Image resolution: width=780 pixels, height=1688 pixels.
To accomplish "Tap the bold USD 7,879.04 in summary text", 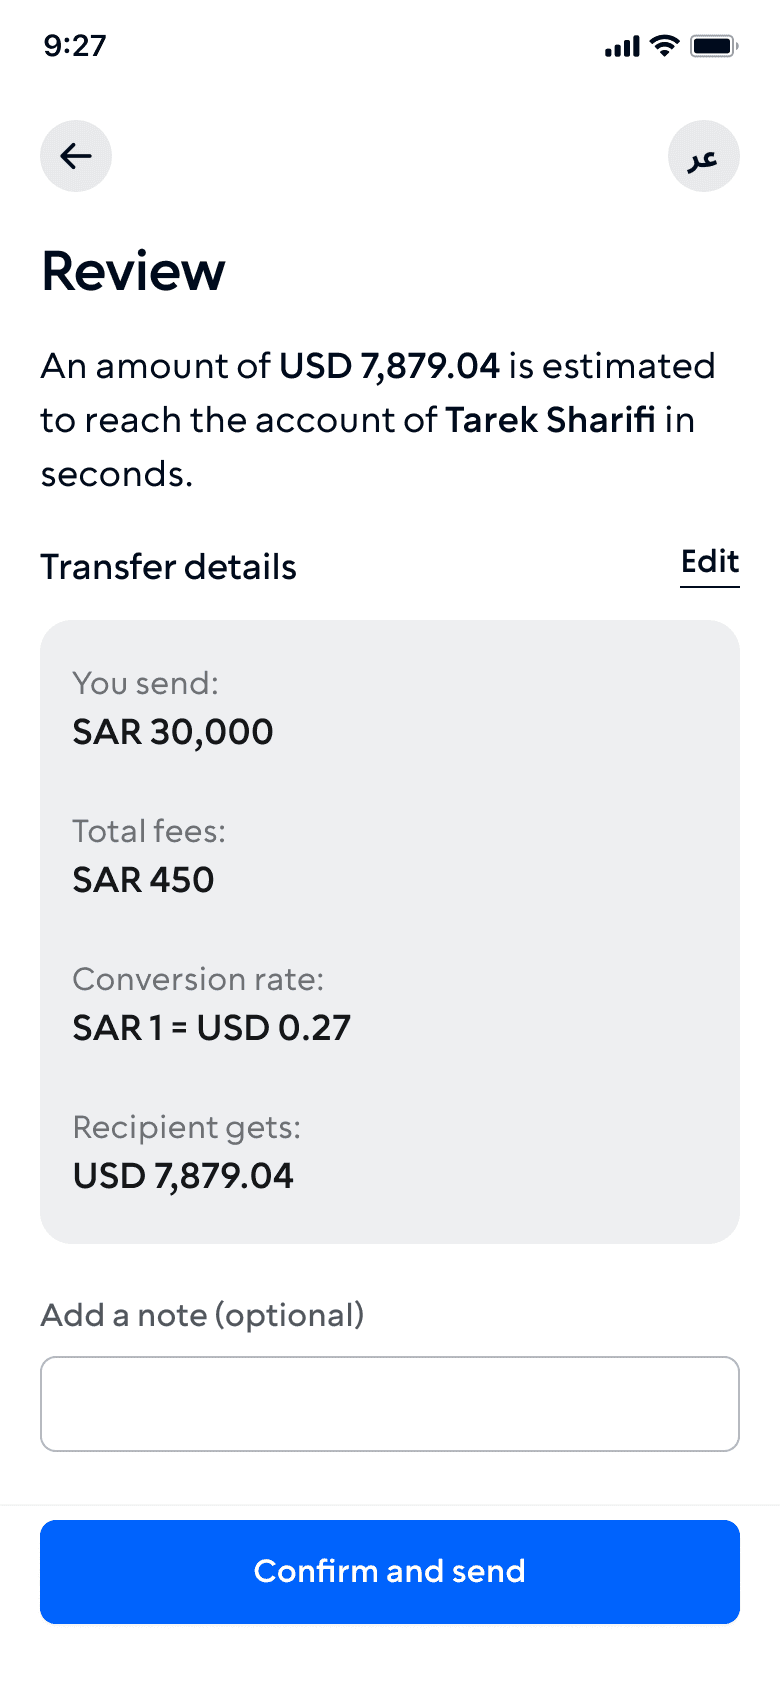I will (389, 366).
